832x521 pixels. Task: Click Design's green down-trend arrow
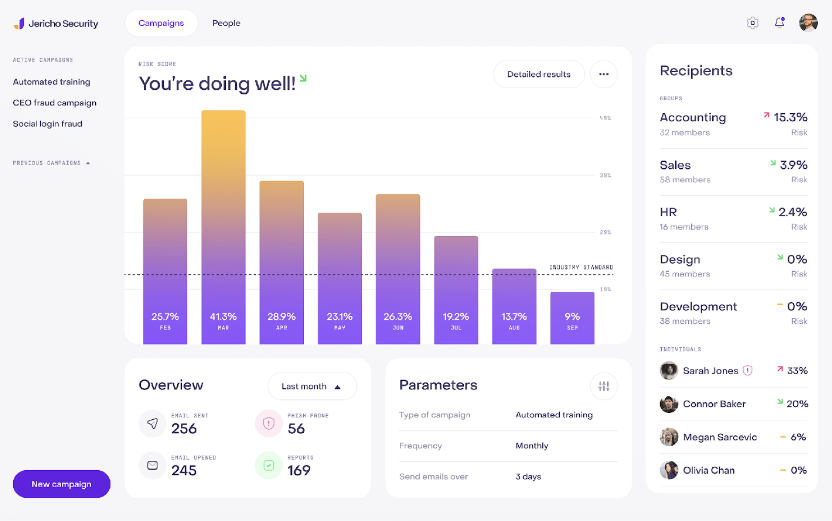click(780, 257)
